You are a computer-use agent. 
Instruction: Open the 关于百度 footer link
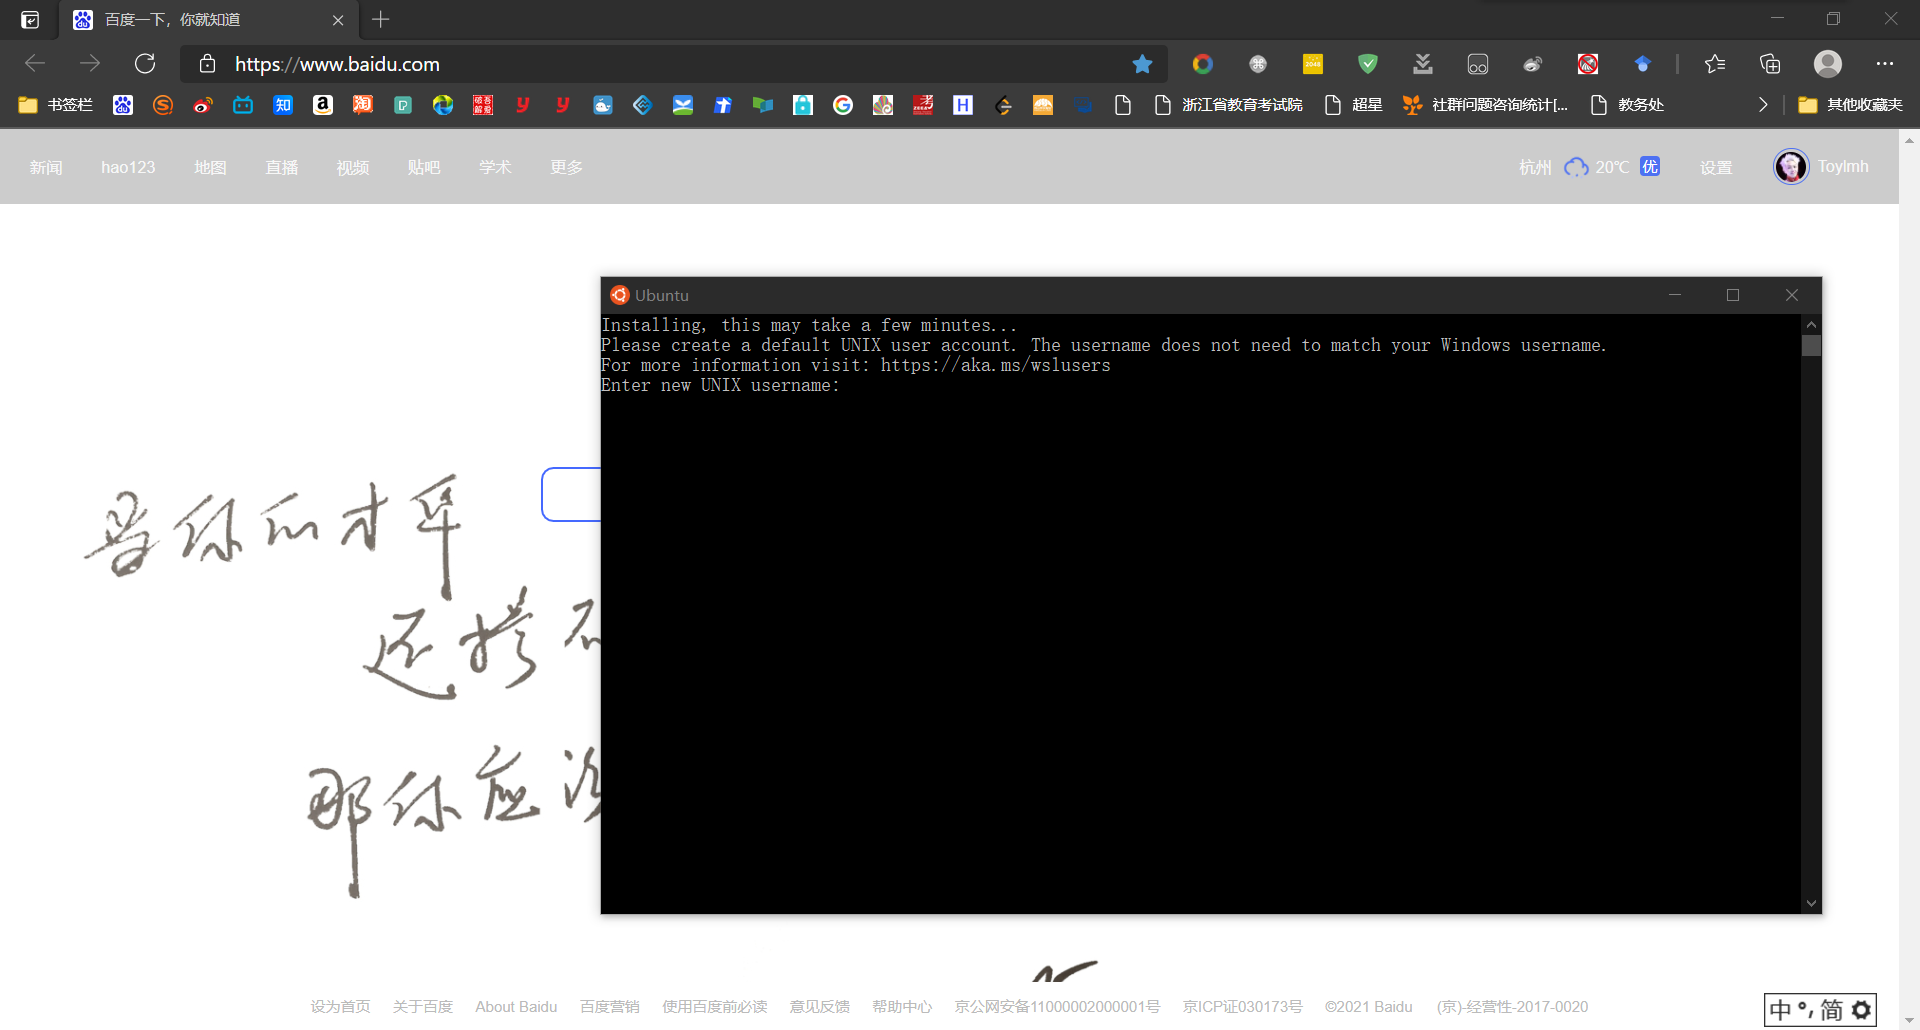coord(422,1006)
